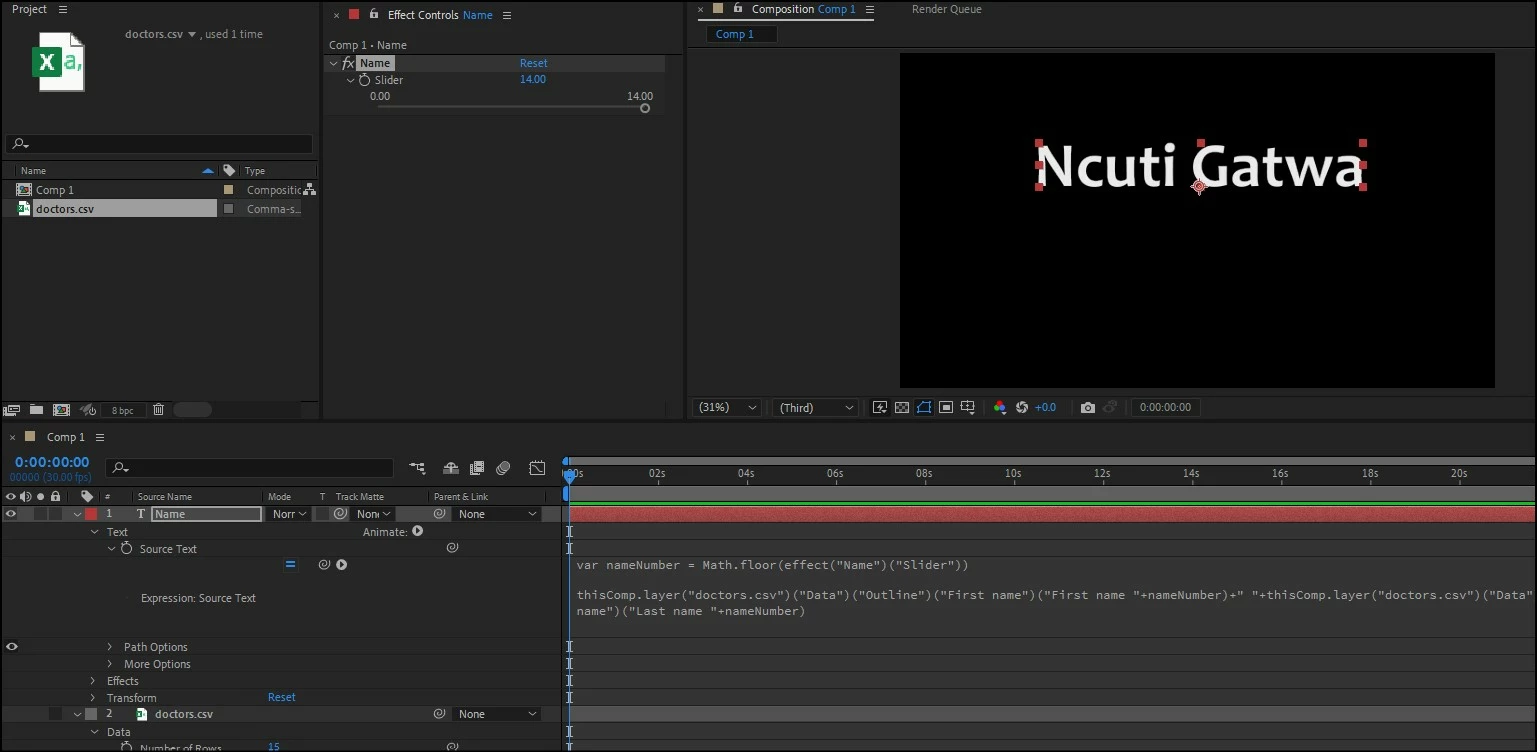Image resolution: width=1537 pixels, height=752 pixels.
Task: Collapse Name layer twirl arrow in timeline
Action: (77, 514)
